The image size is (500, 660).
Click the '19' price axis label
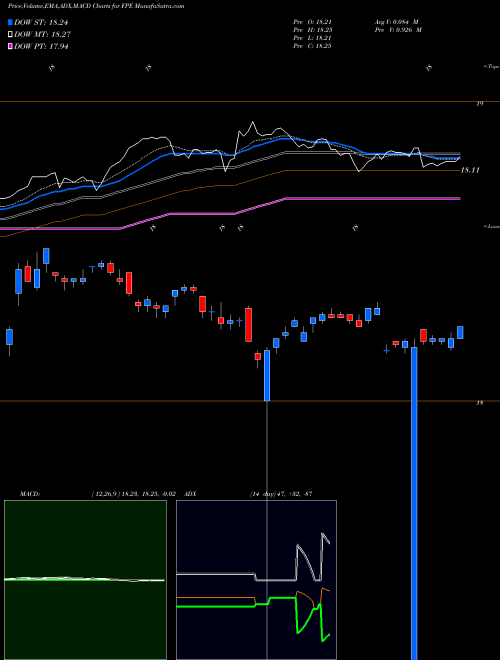coord(479,104)
